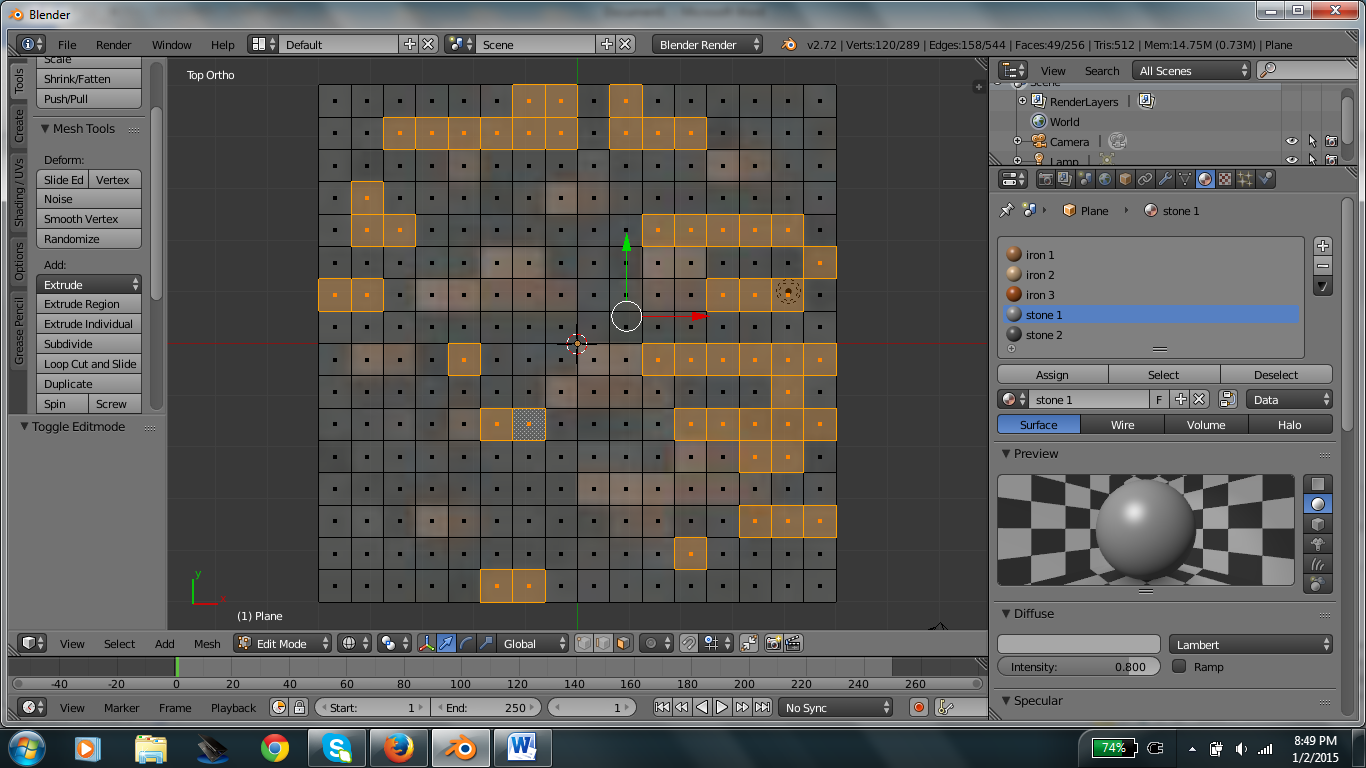The height and width of the screenshot is (768, 1366).
Task: Open the Constraints properties chain icon
Action: click(x=1145, y=179)
